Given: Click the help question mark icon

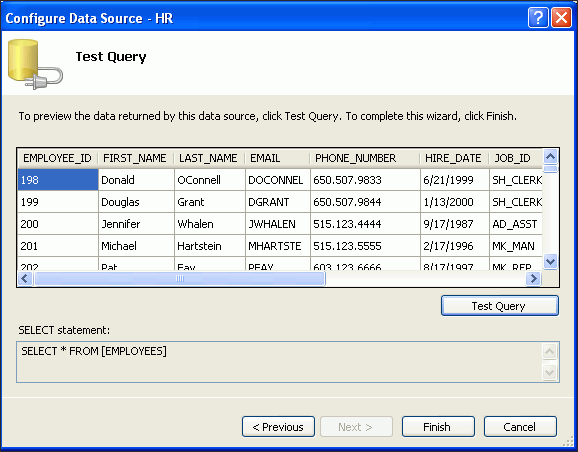Looking at the screenshot, I should [538, 17].
